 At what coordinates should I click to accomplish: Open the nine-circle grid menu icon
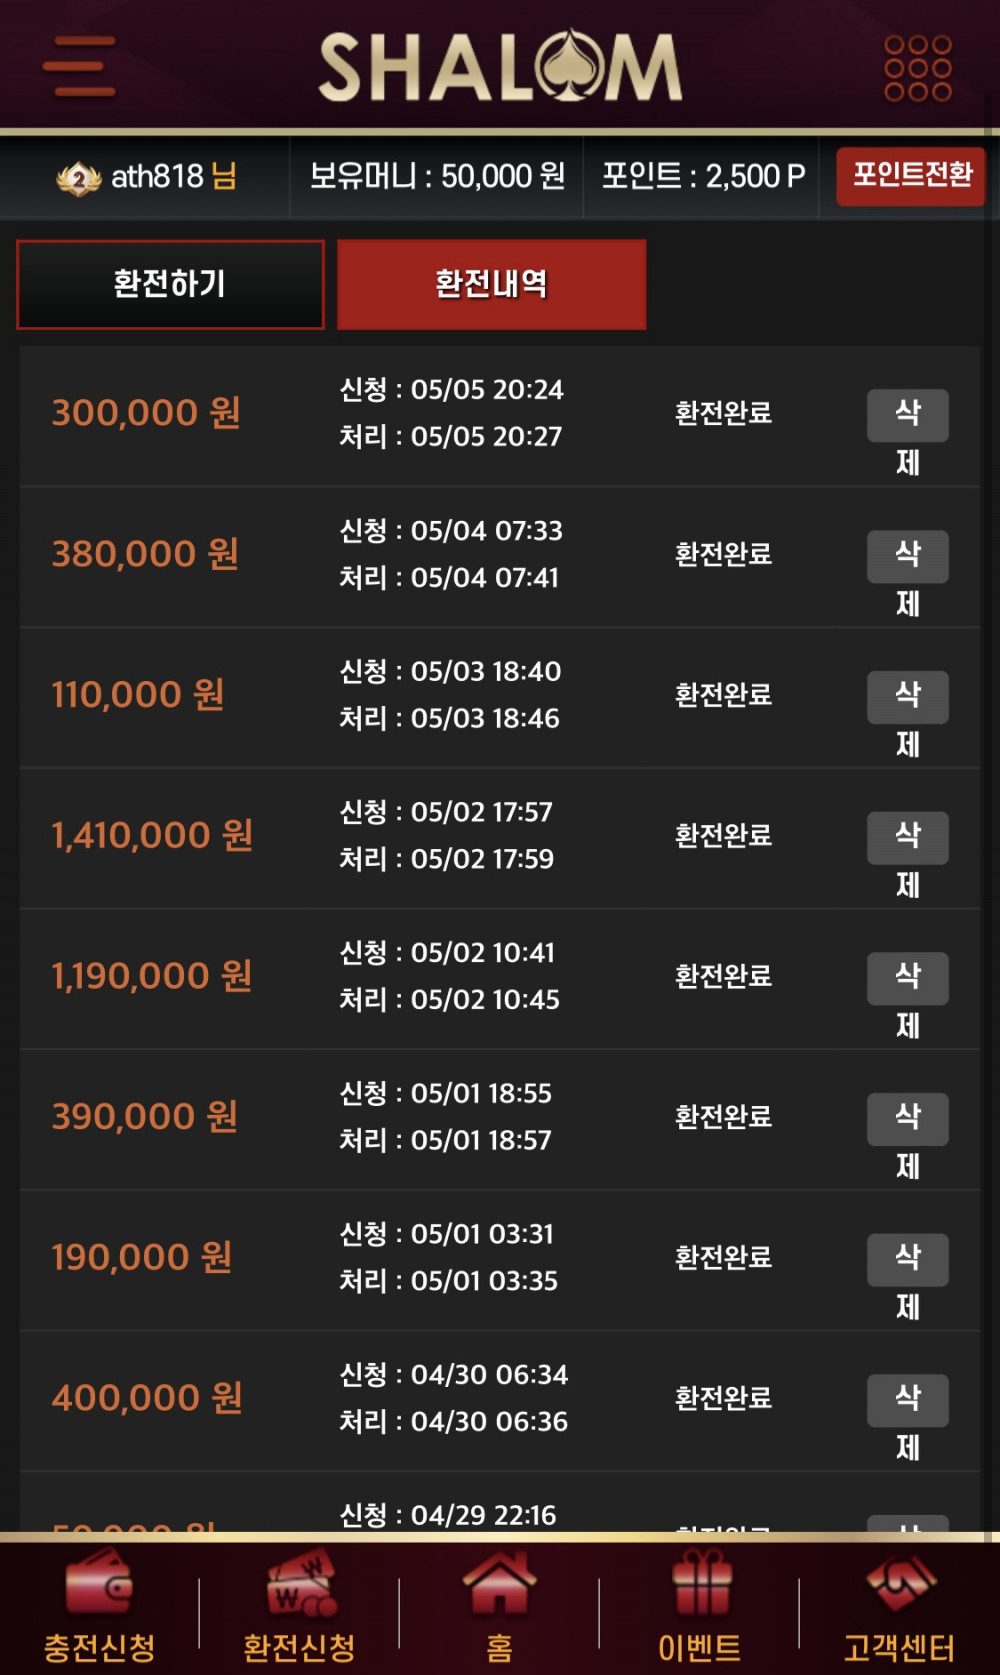click(x=917, y=68)
